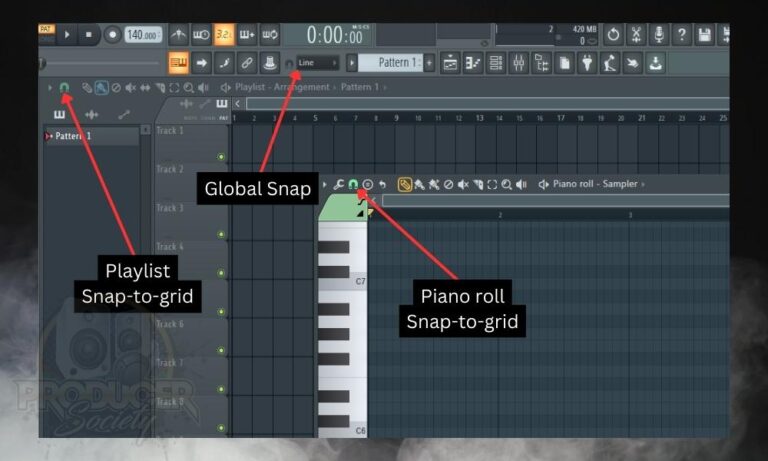
Task: Click the piano roll undo arrow icon
Action: (x=382, y=184)
